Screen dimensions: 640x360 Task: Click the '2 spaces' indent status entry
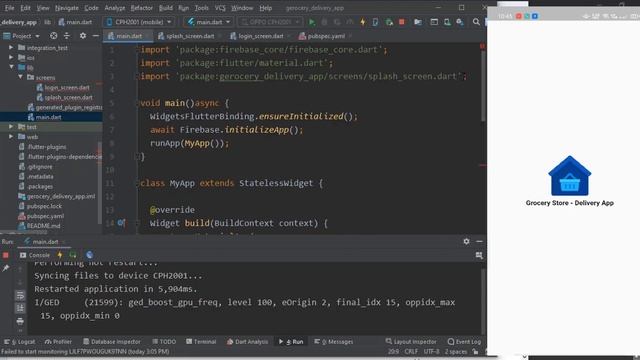(456, 351)
